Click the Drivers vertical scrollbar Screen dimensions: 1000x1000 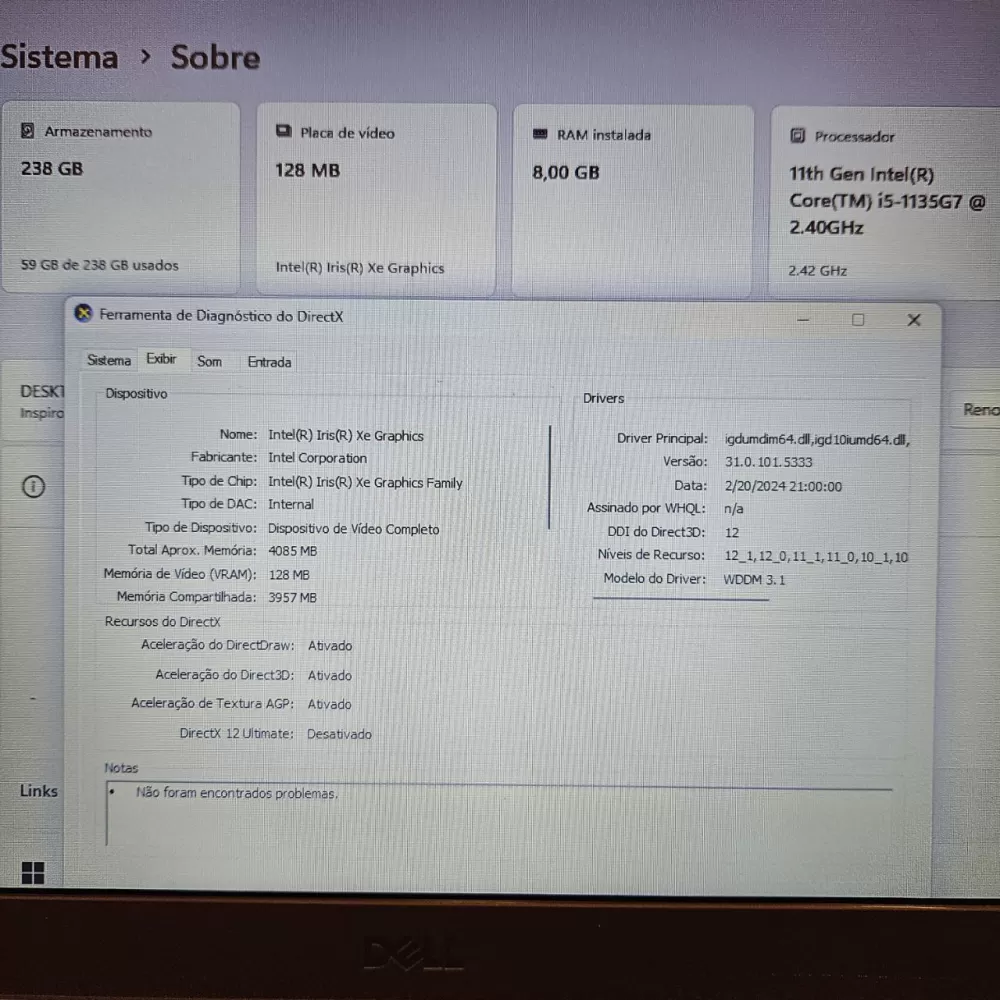549,477
